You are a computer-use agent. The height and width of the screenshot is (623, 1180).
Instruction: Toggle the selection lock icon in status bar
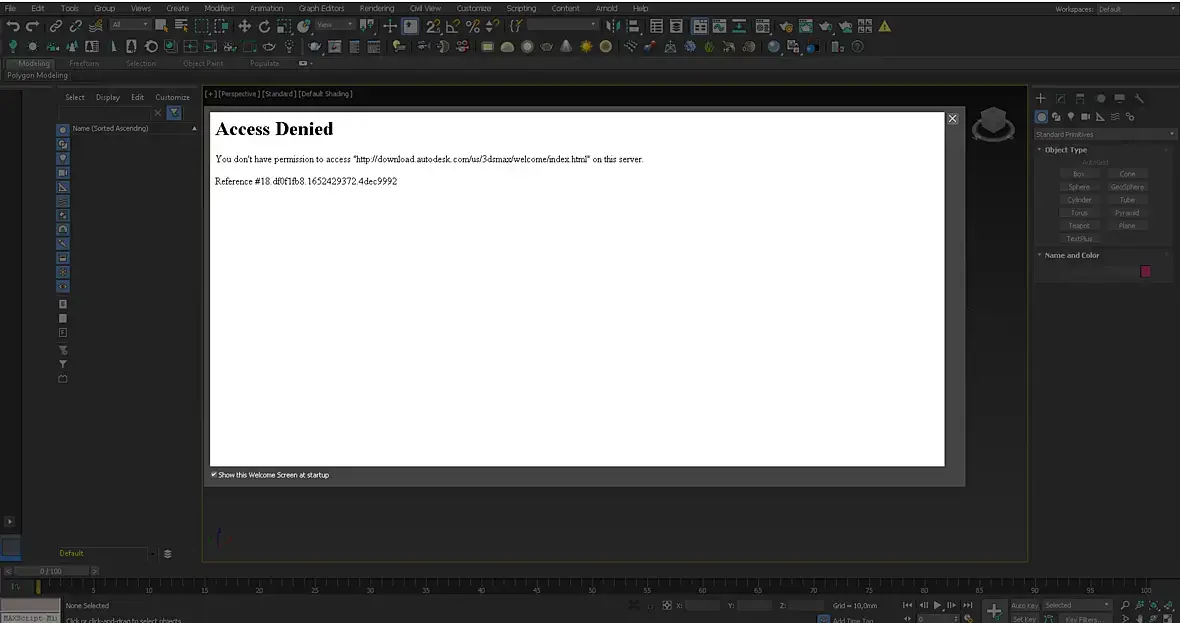[x=650, y=606]
